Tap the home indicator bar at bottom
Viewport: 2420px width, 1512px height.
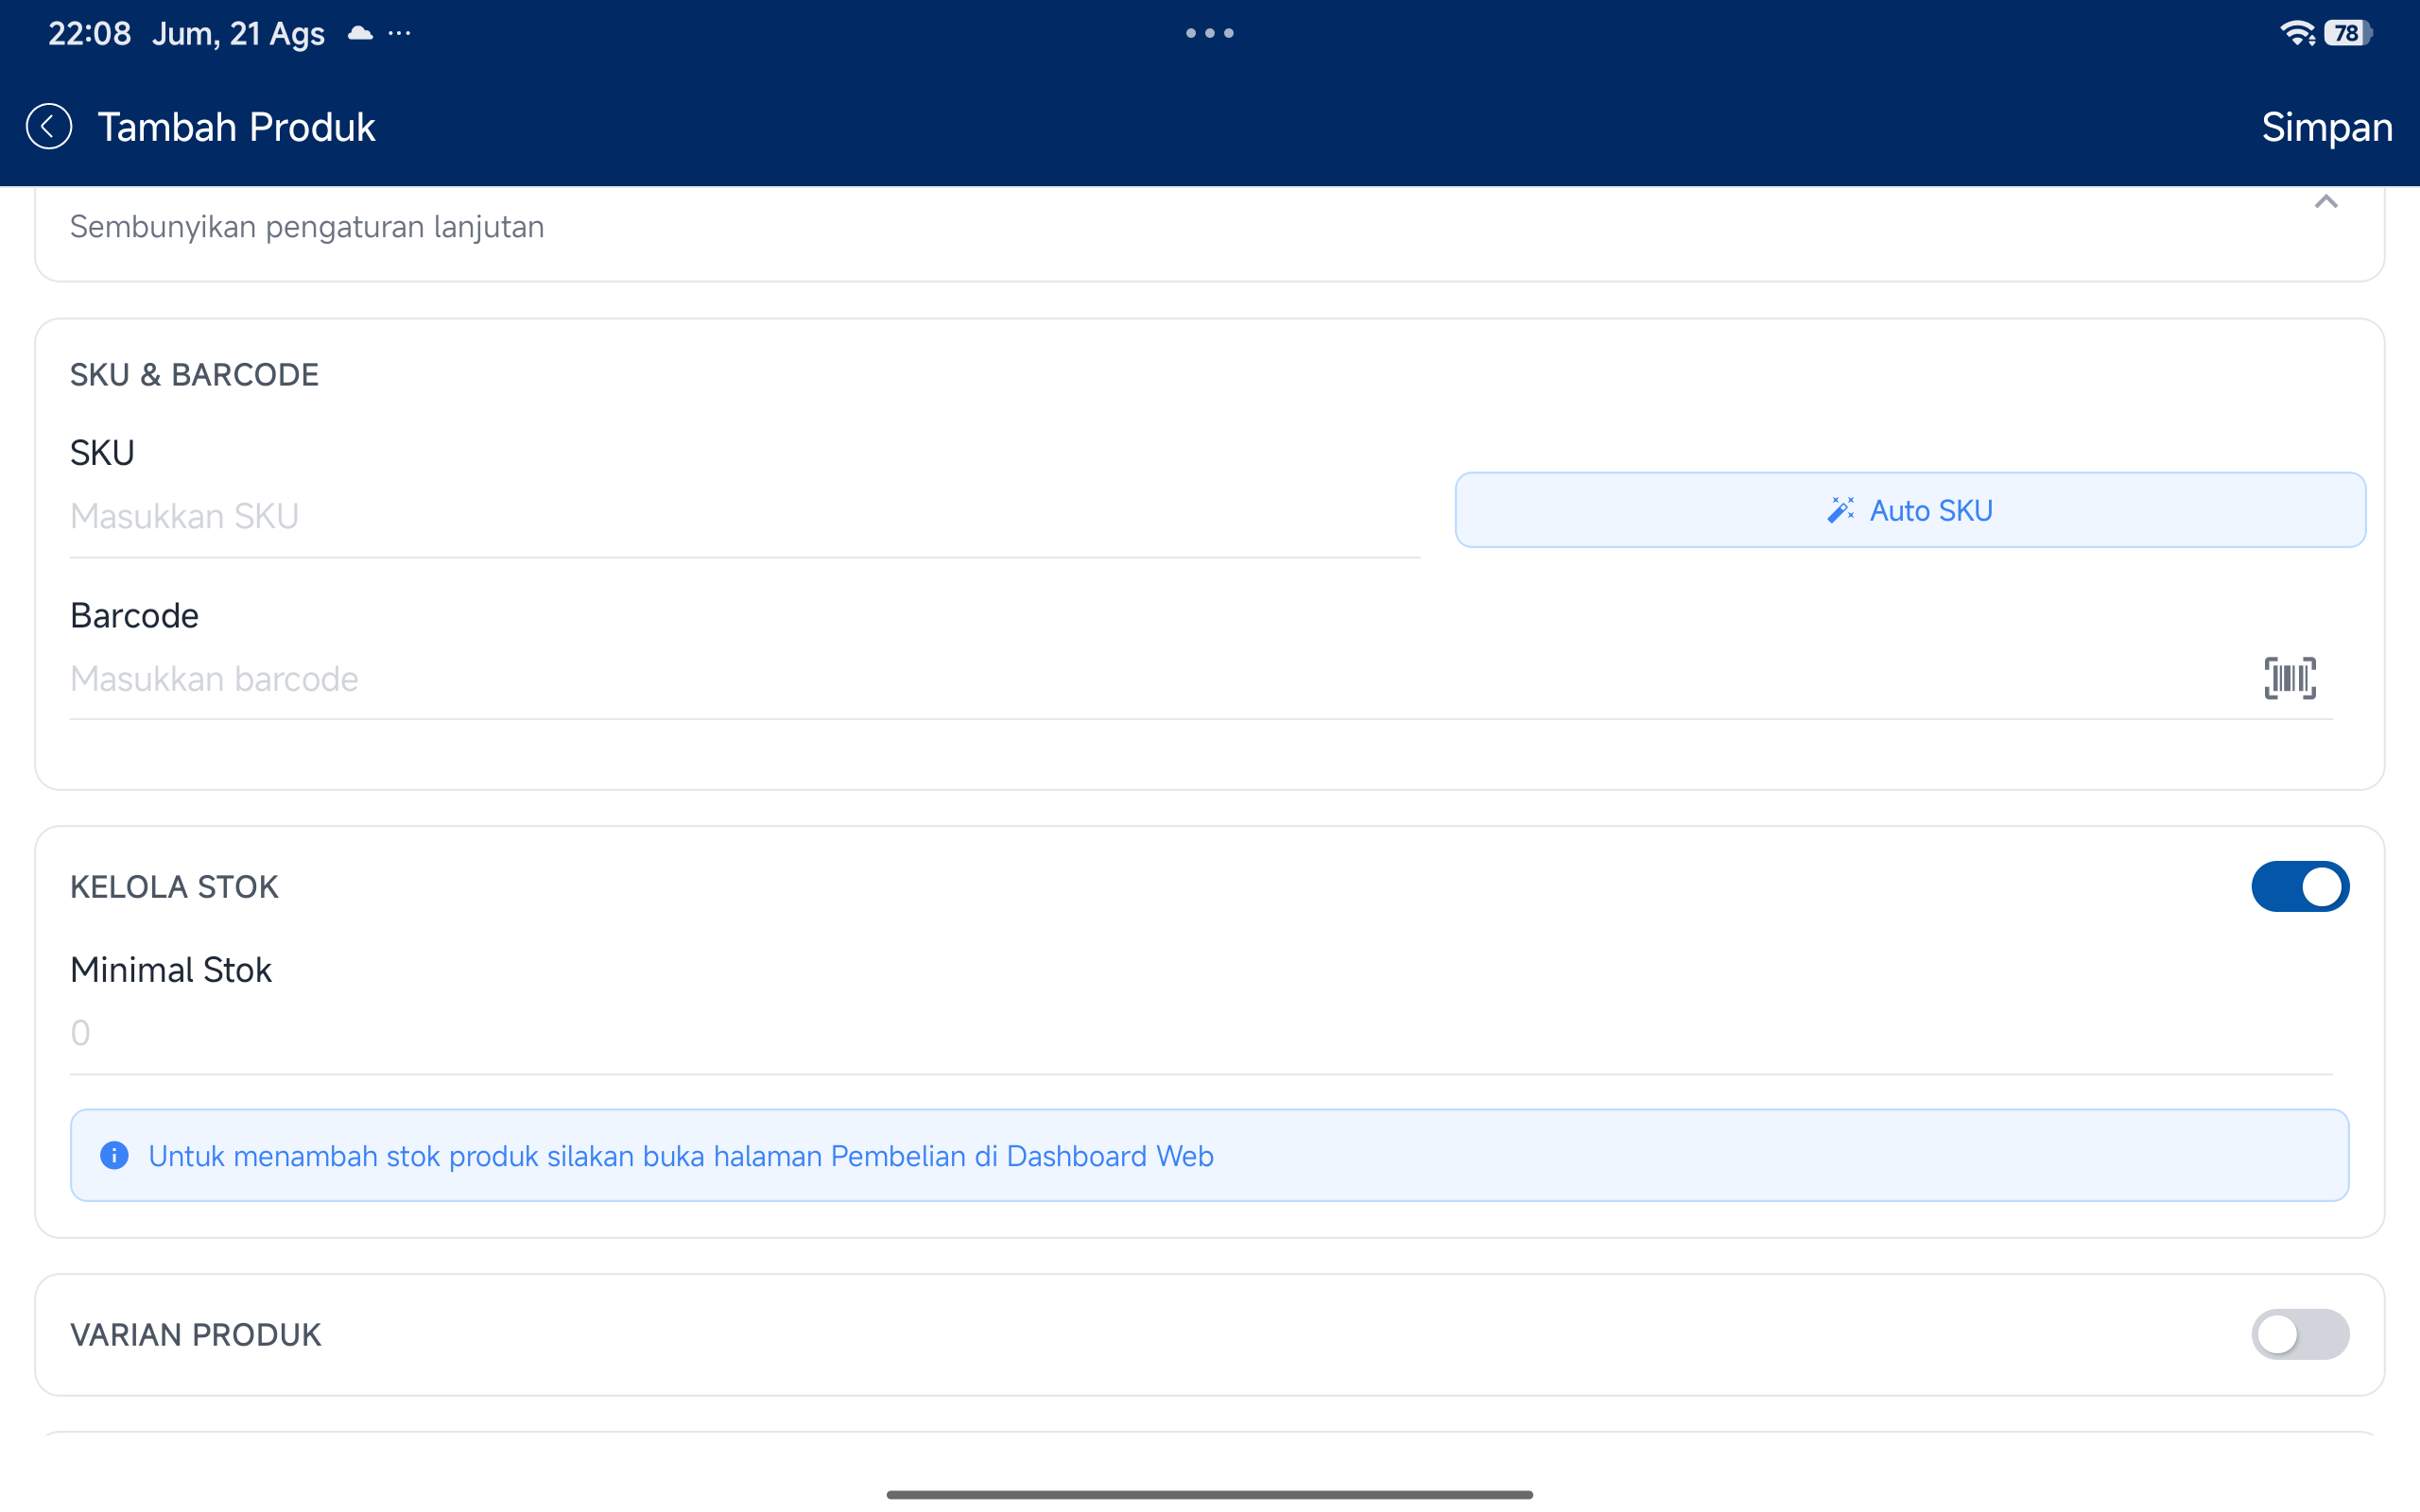pos(1210,1494)
